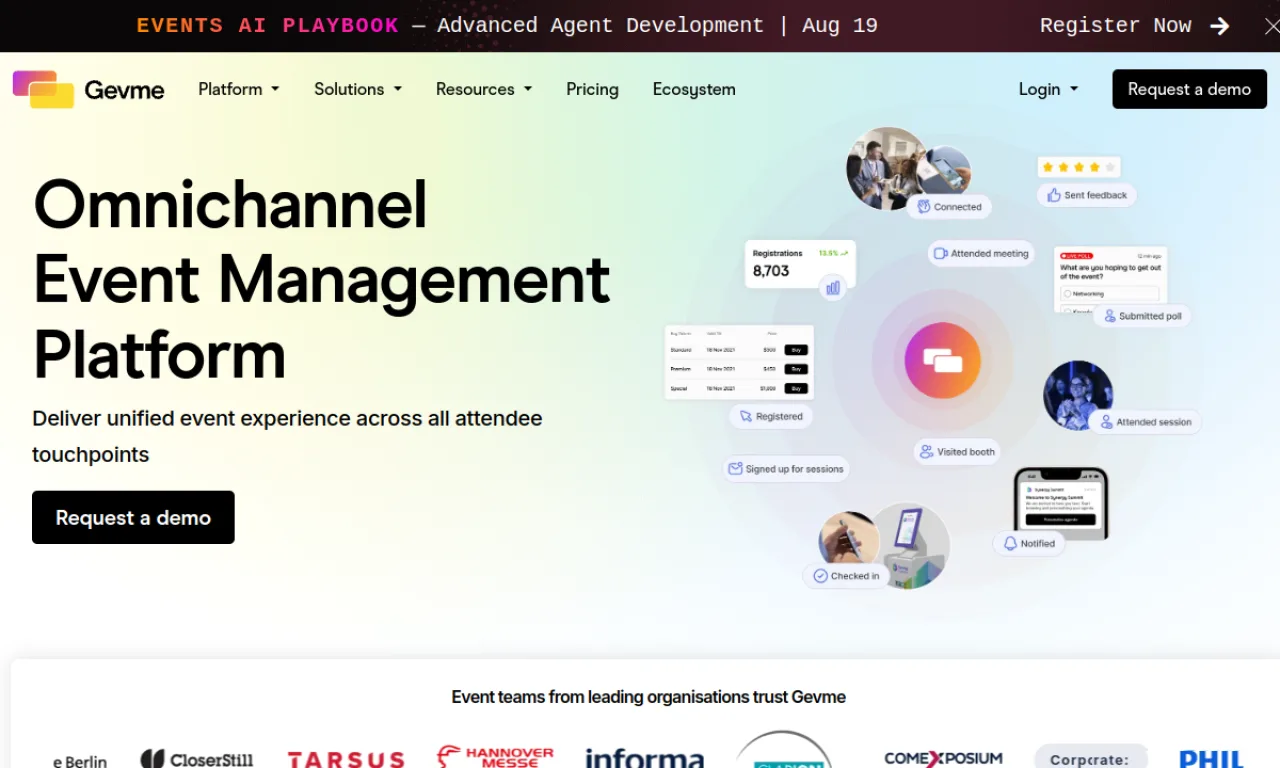Click the thumbs-up icon beside Sent feedback

click(1053, 195)
